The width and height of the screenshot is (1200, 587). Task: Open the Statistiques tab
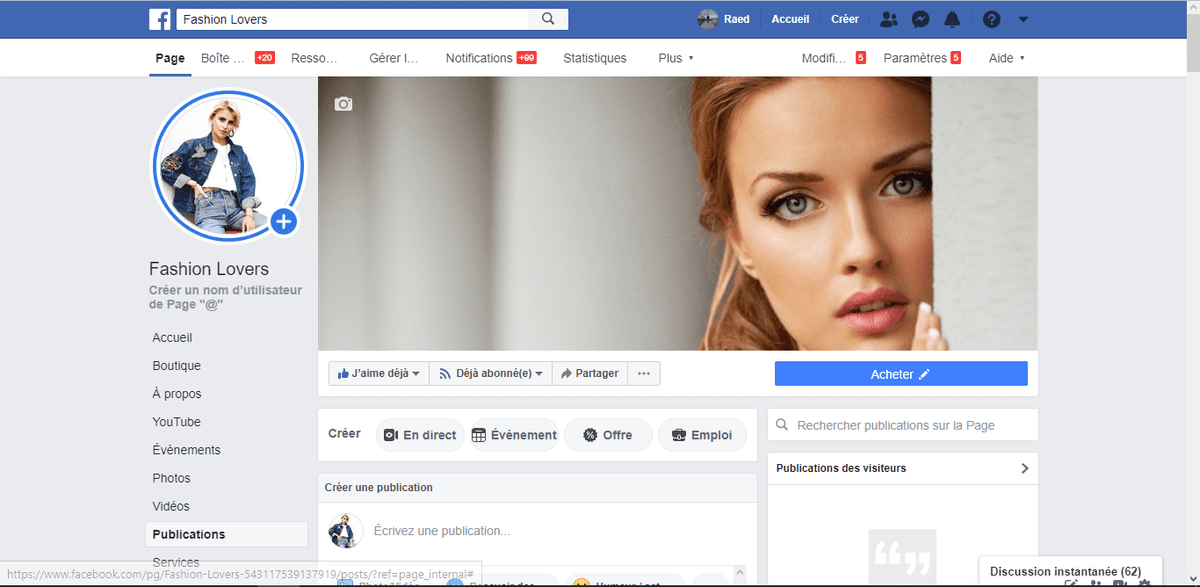[594, 58]
